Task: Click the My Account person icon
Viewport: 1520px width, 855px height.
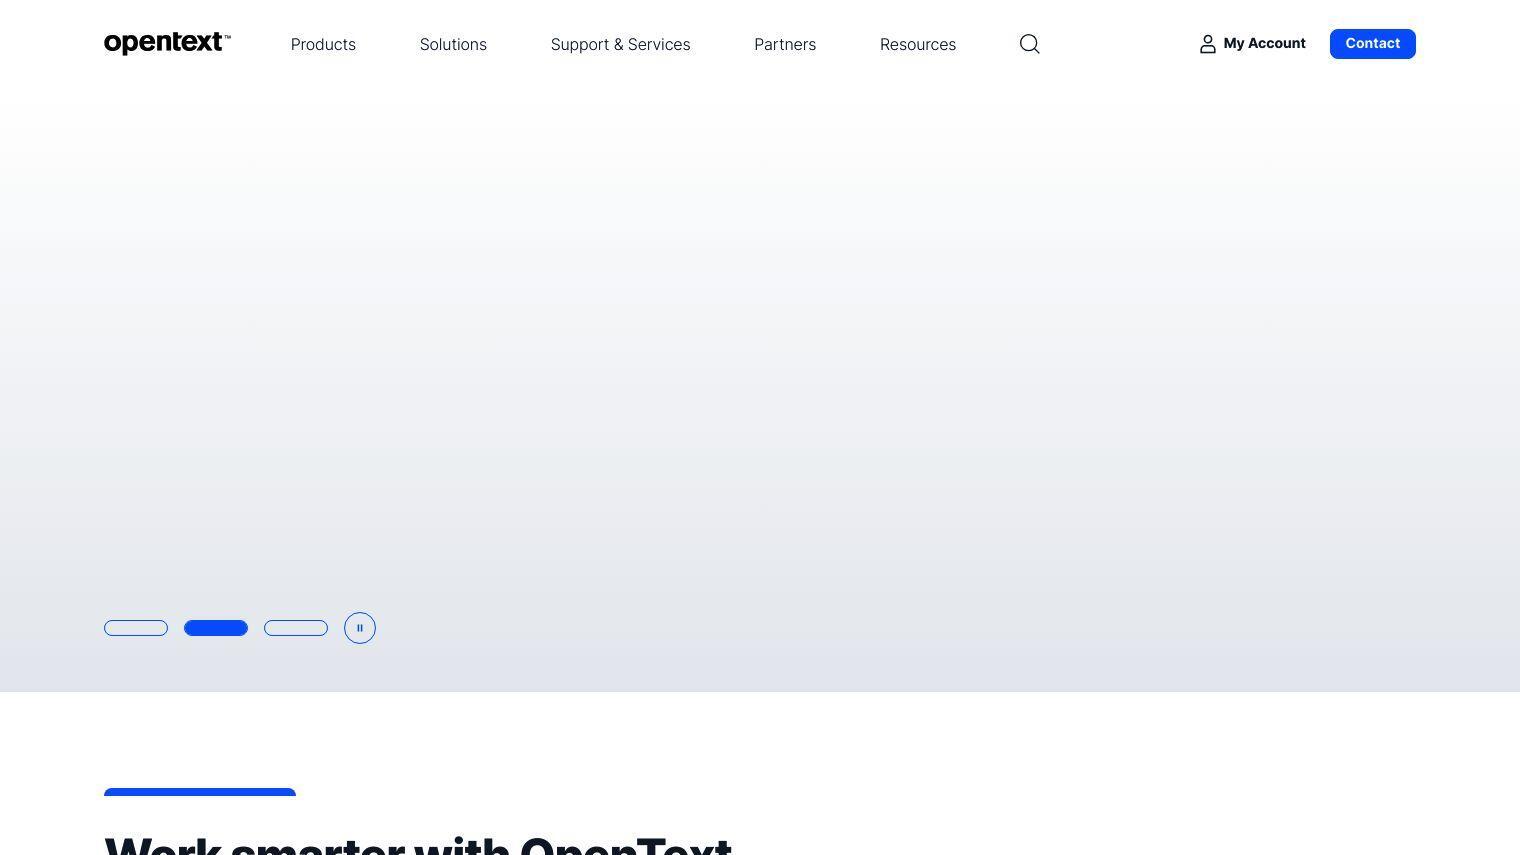Action: (1208, 44)
